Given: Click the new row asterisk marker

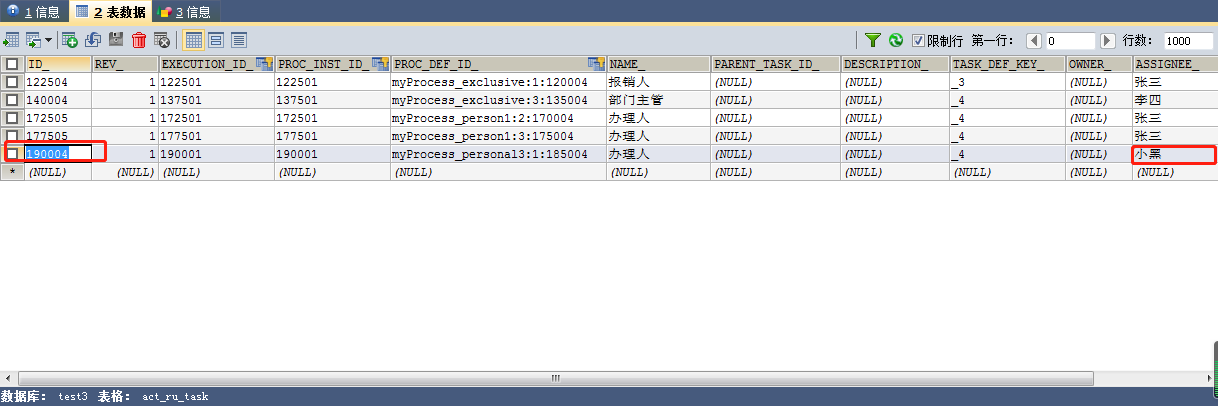Looking at the screenshot, I should 12,172.
